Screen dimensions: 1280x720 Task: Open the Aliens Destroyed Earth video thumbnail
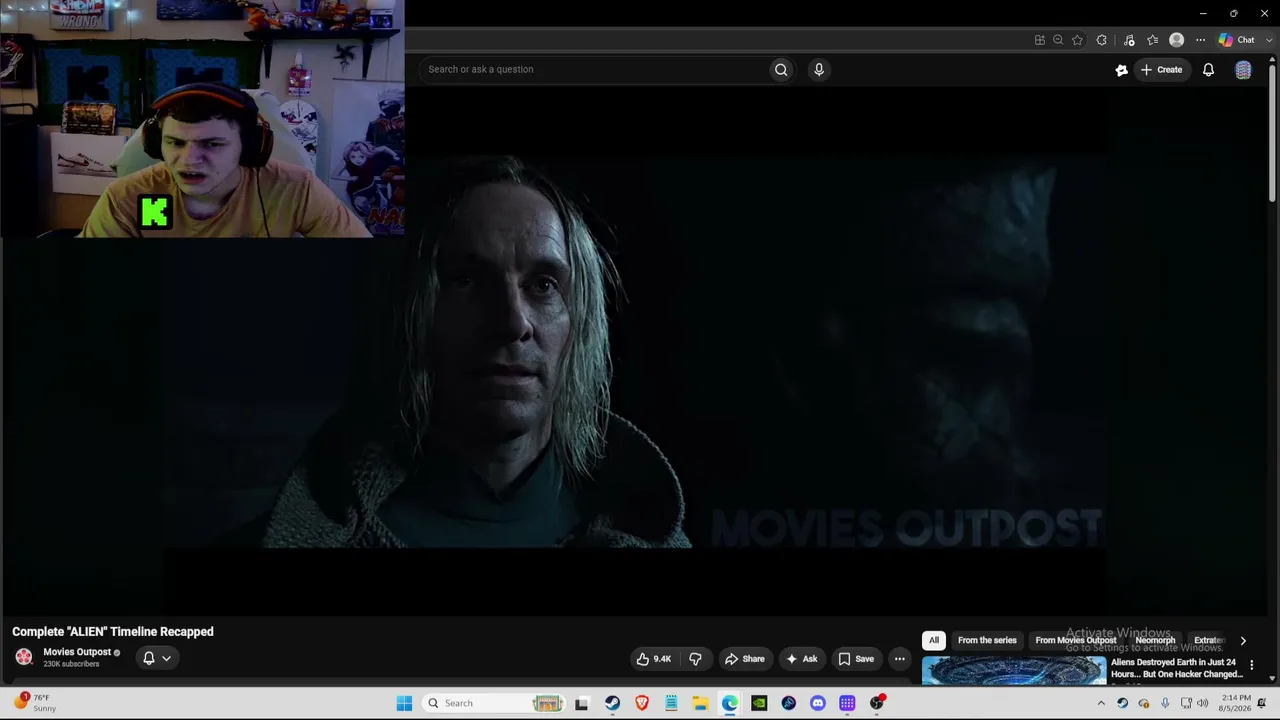pyautogui.click(x=1014, y=670)
